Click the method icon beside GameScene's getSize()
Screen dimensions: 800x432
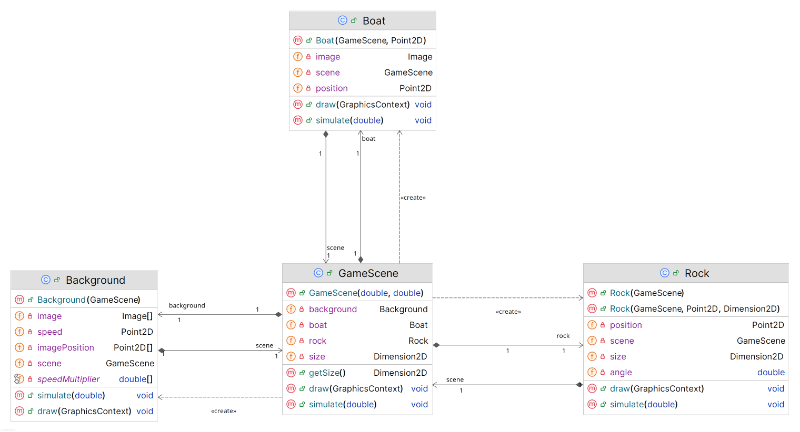point(291,372)
